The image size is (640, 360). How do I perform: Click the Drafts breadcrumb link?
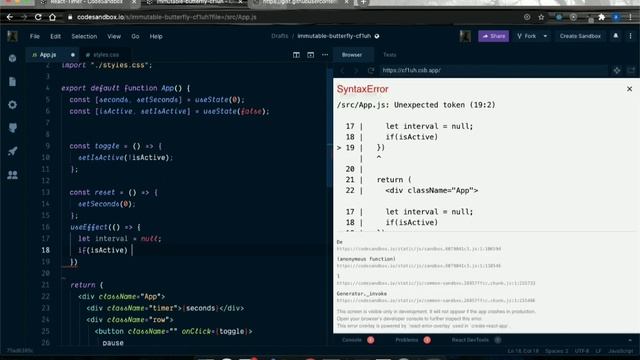pos(280,36)
